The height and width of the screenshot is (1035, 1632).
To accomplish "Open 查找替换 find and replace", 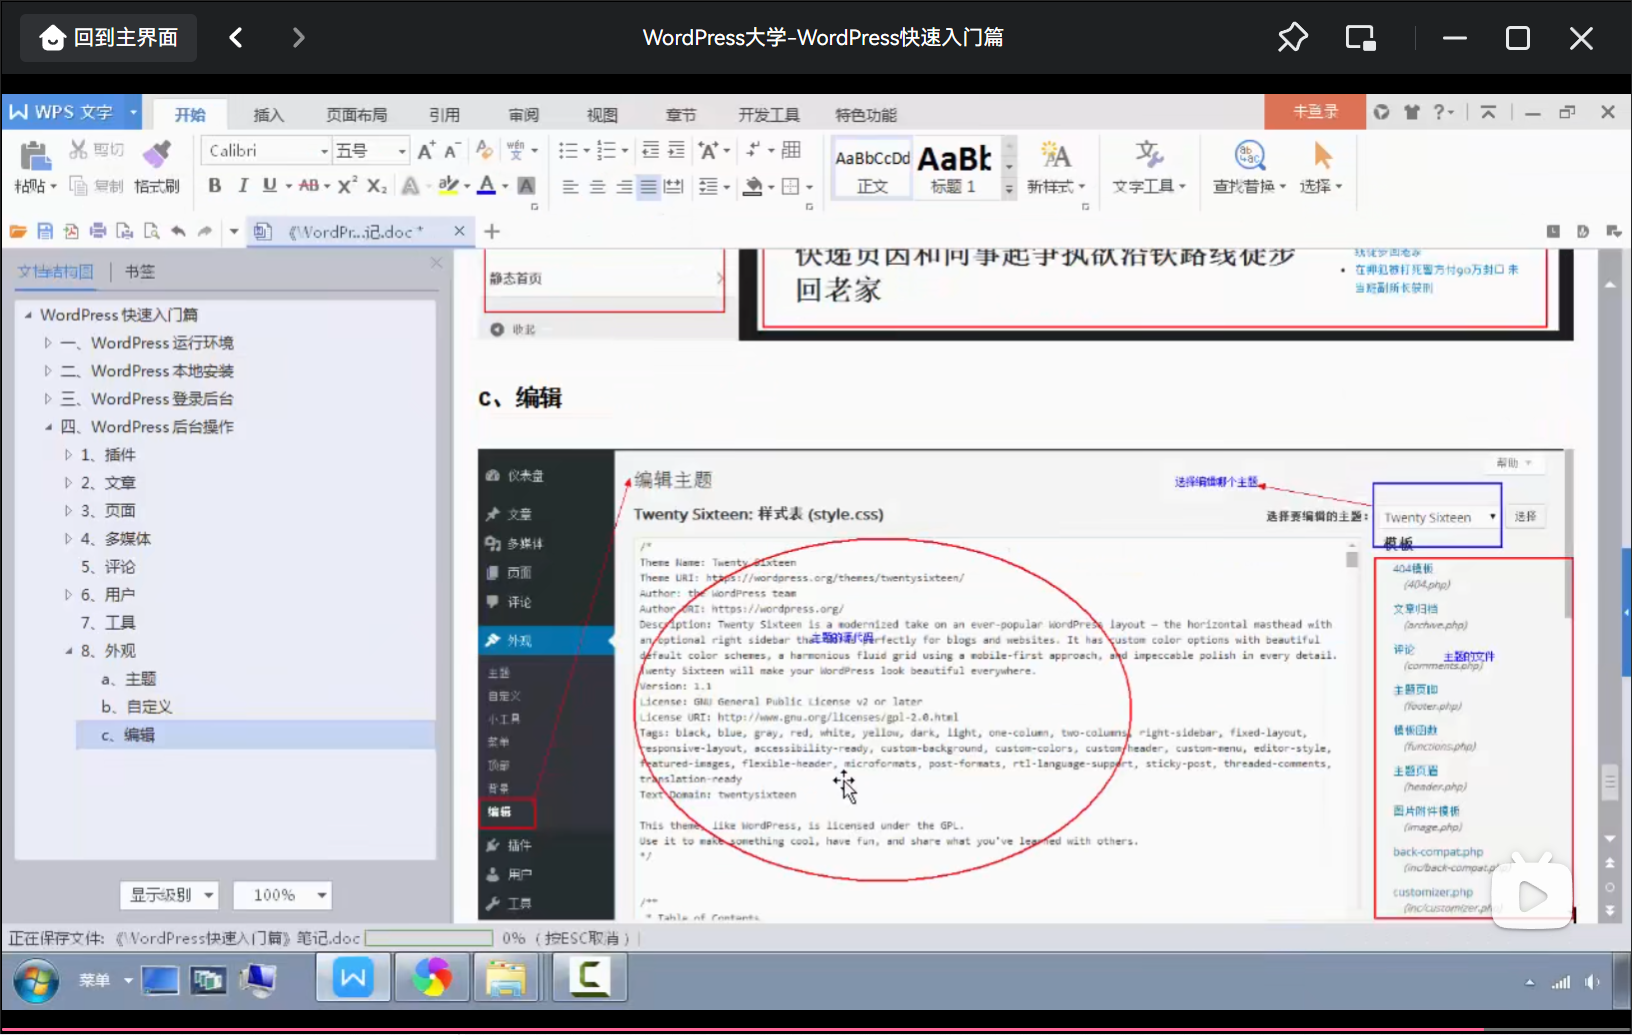I will tap(1249, 167).
